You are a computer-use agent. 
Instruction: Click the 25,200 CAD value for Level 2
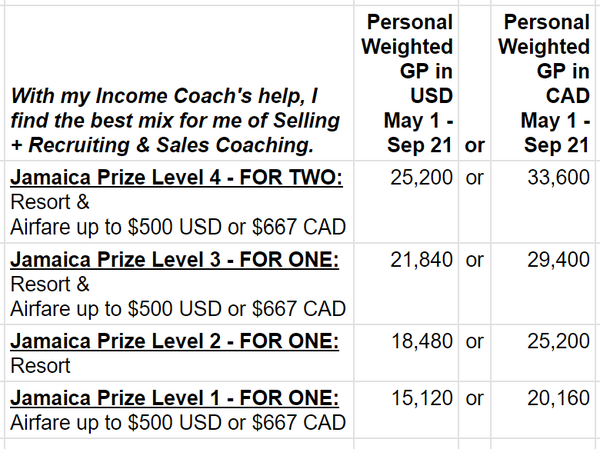[545, 353]
